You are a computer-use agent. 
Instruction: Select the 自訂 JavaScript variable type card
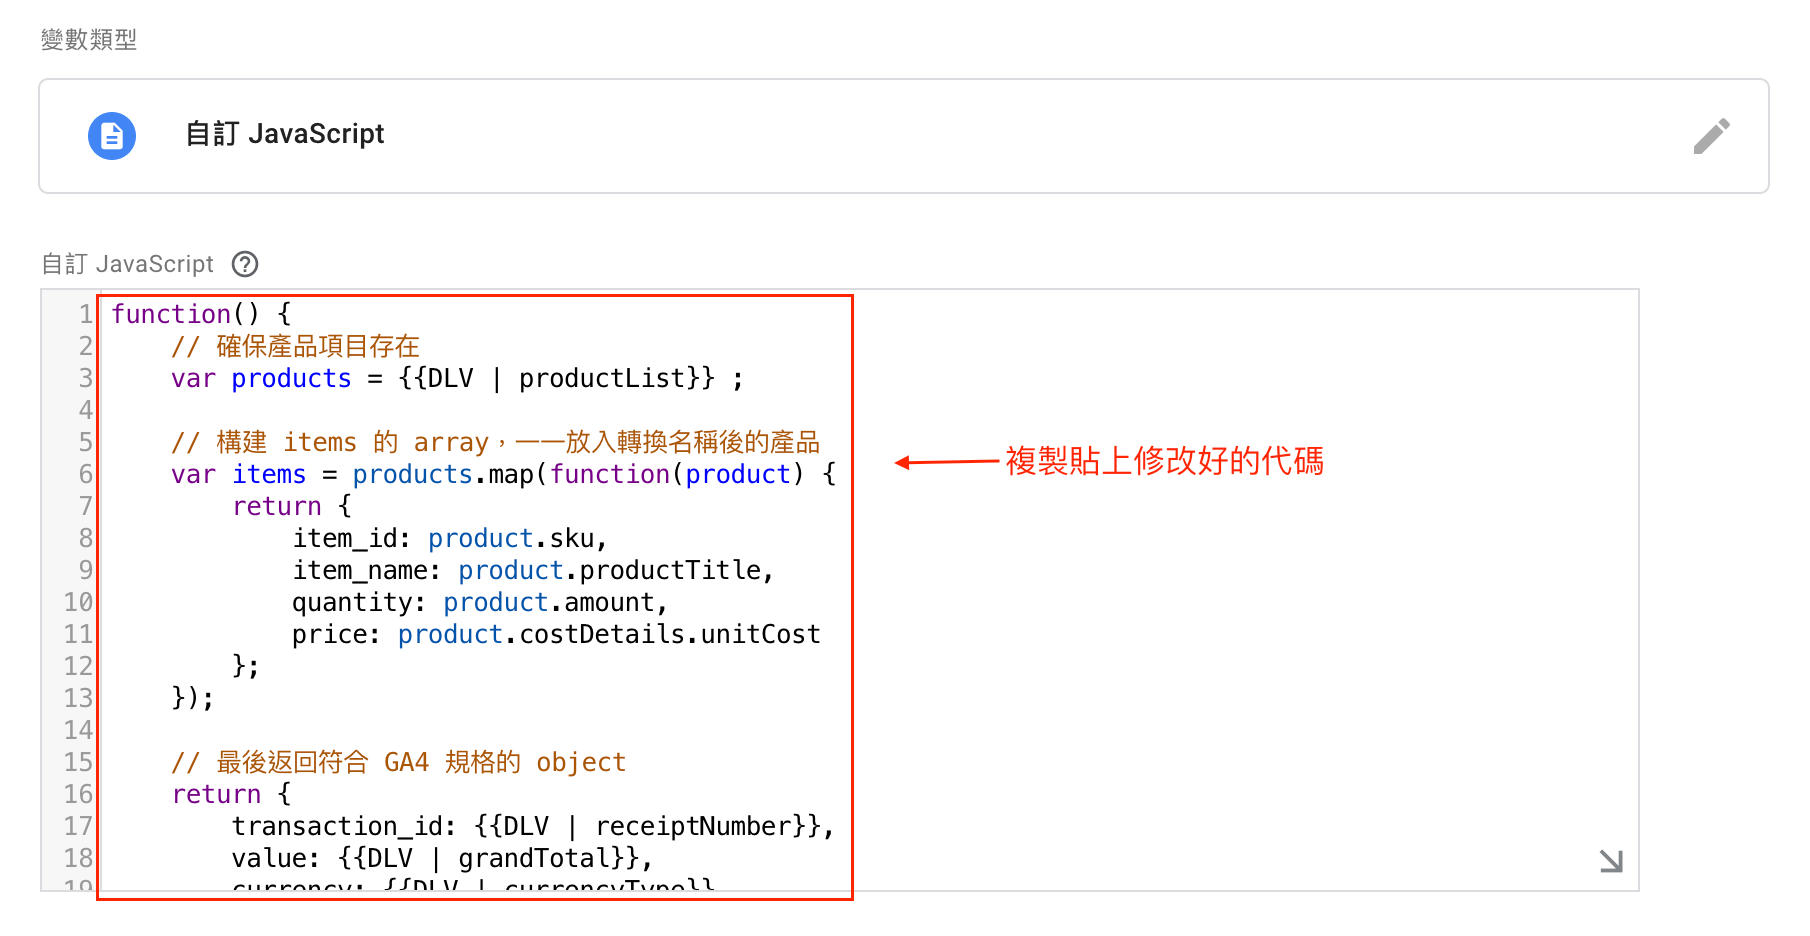point(904,136)
